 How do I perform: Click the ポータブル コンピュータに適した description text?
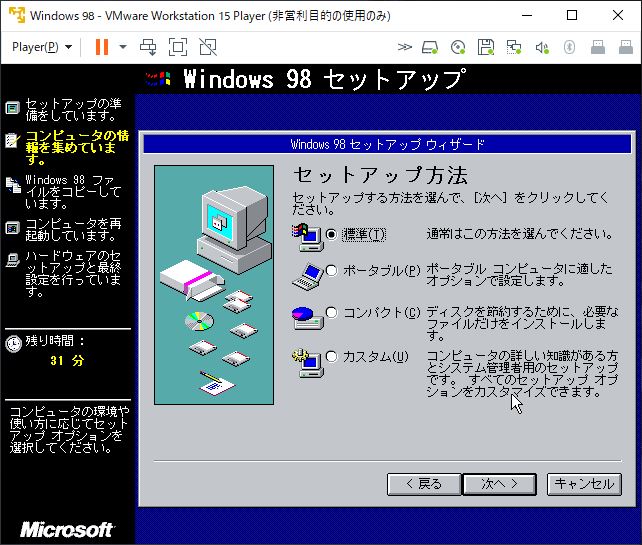point(519,275)
